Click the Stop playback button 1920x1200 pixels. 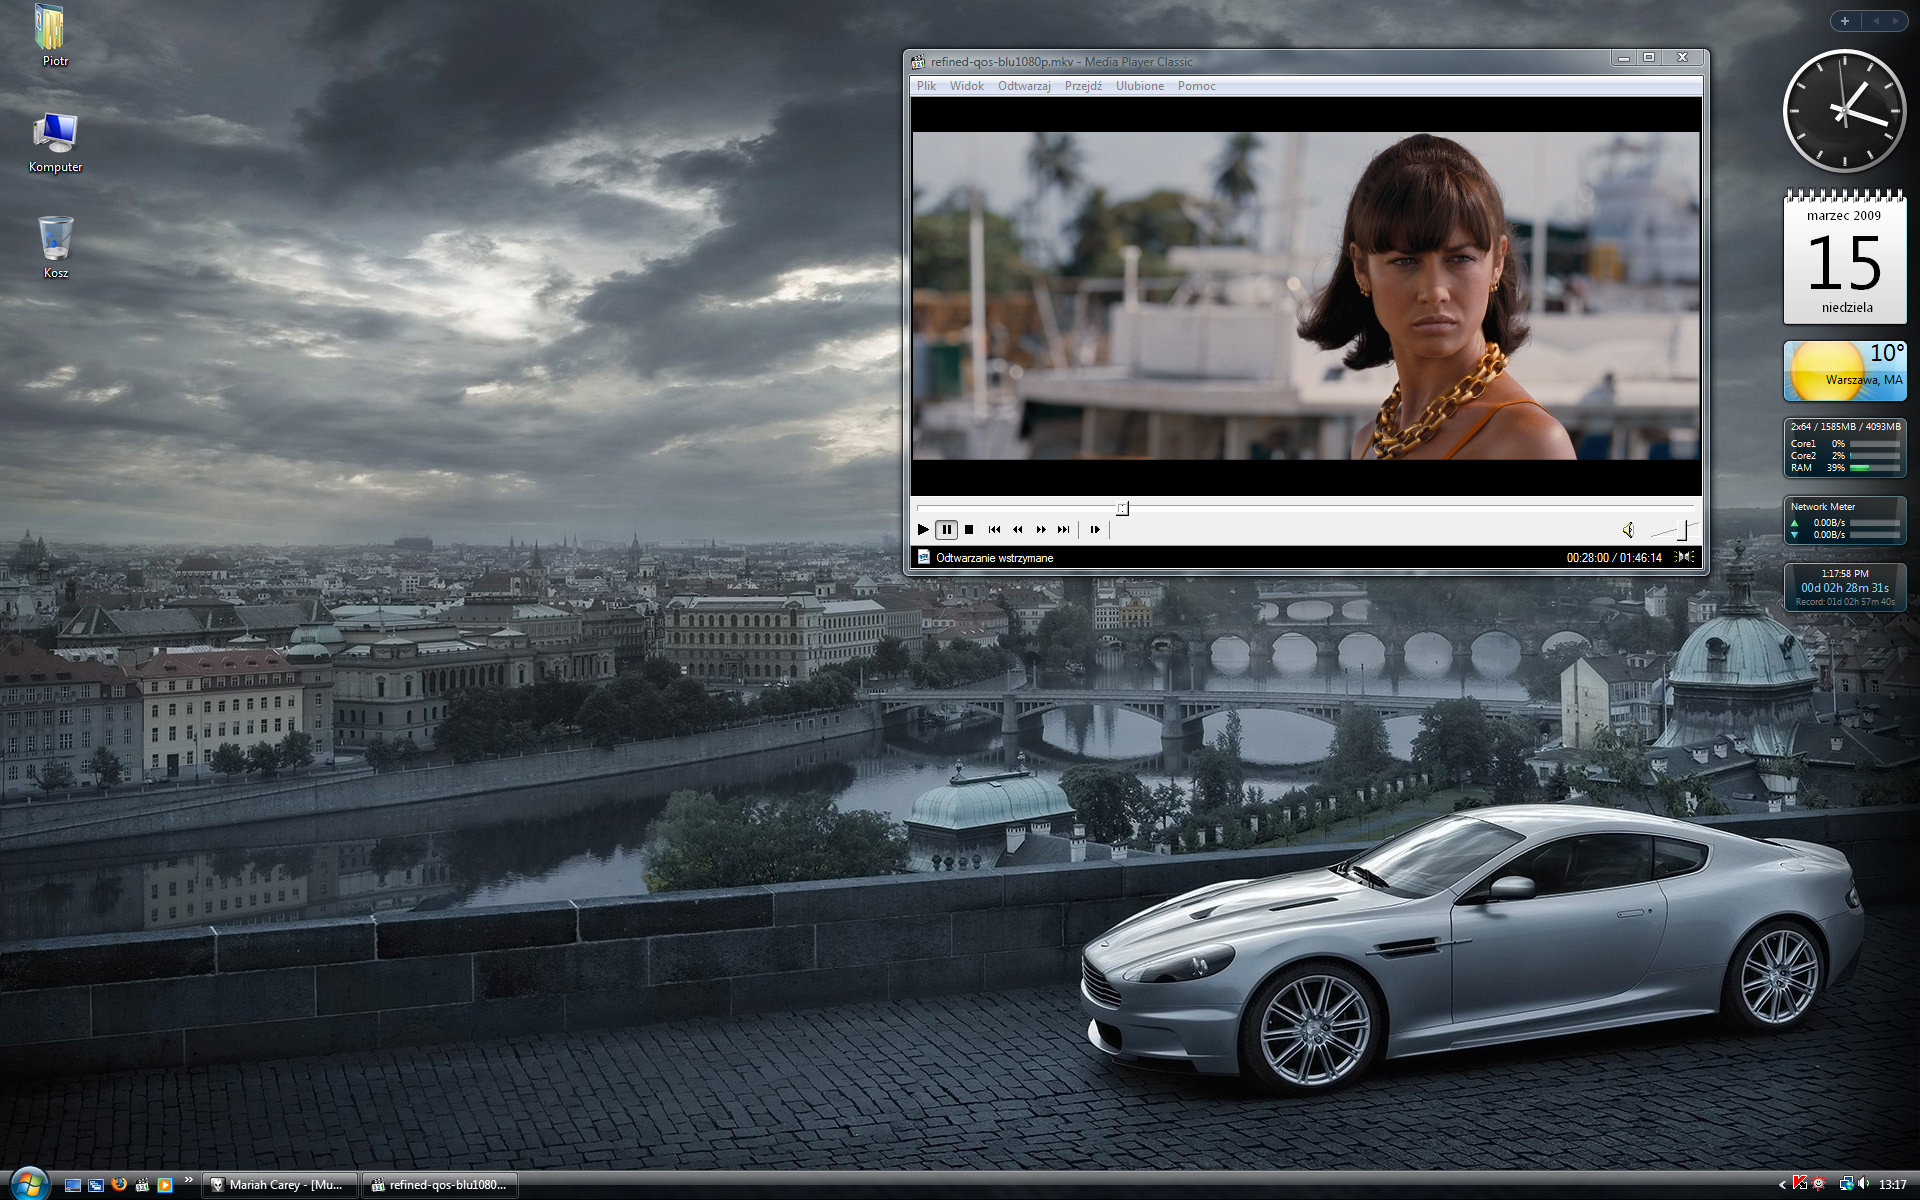968,530
